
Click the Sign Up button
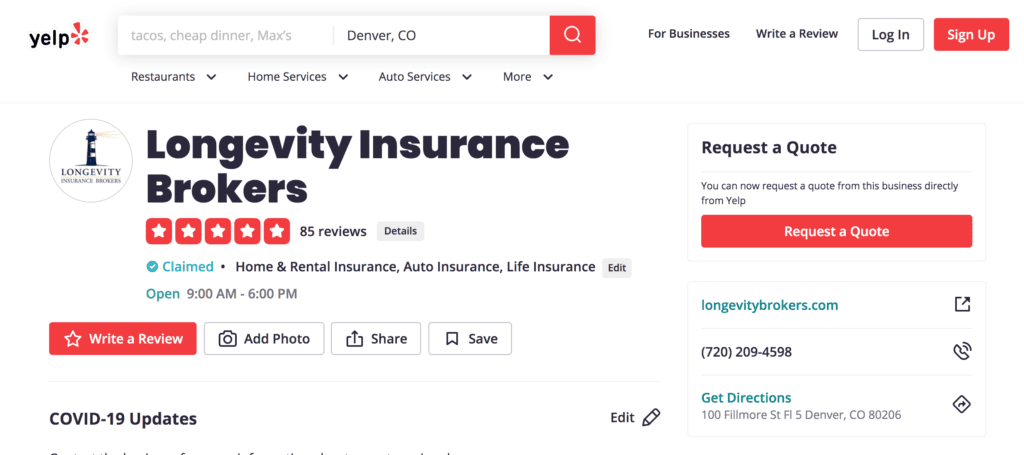point(971,35)
